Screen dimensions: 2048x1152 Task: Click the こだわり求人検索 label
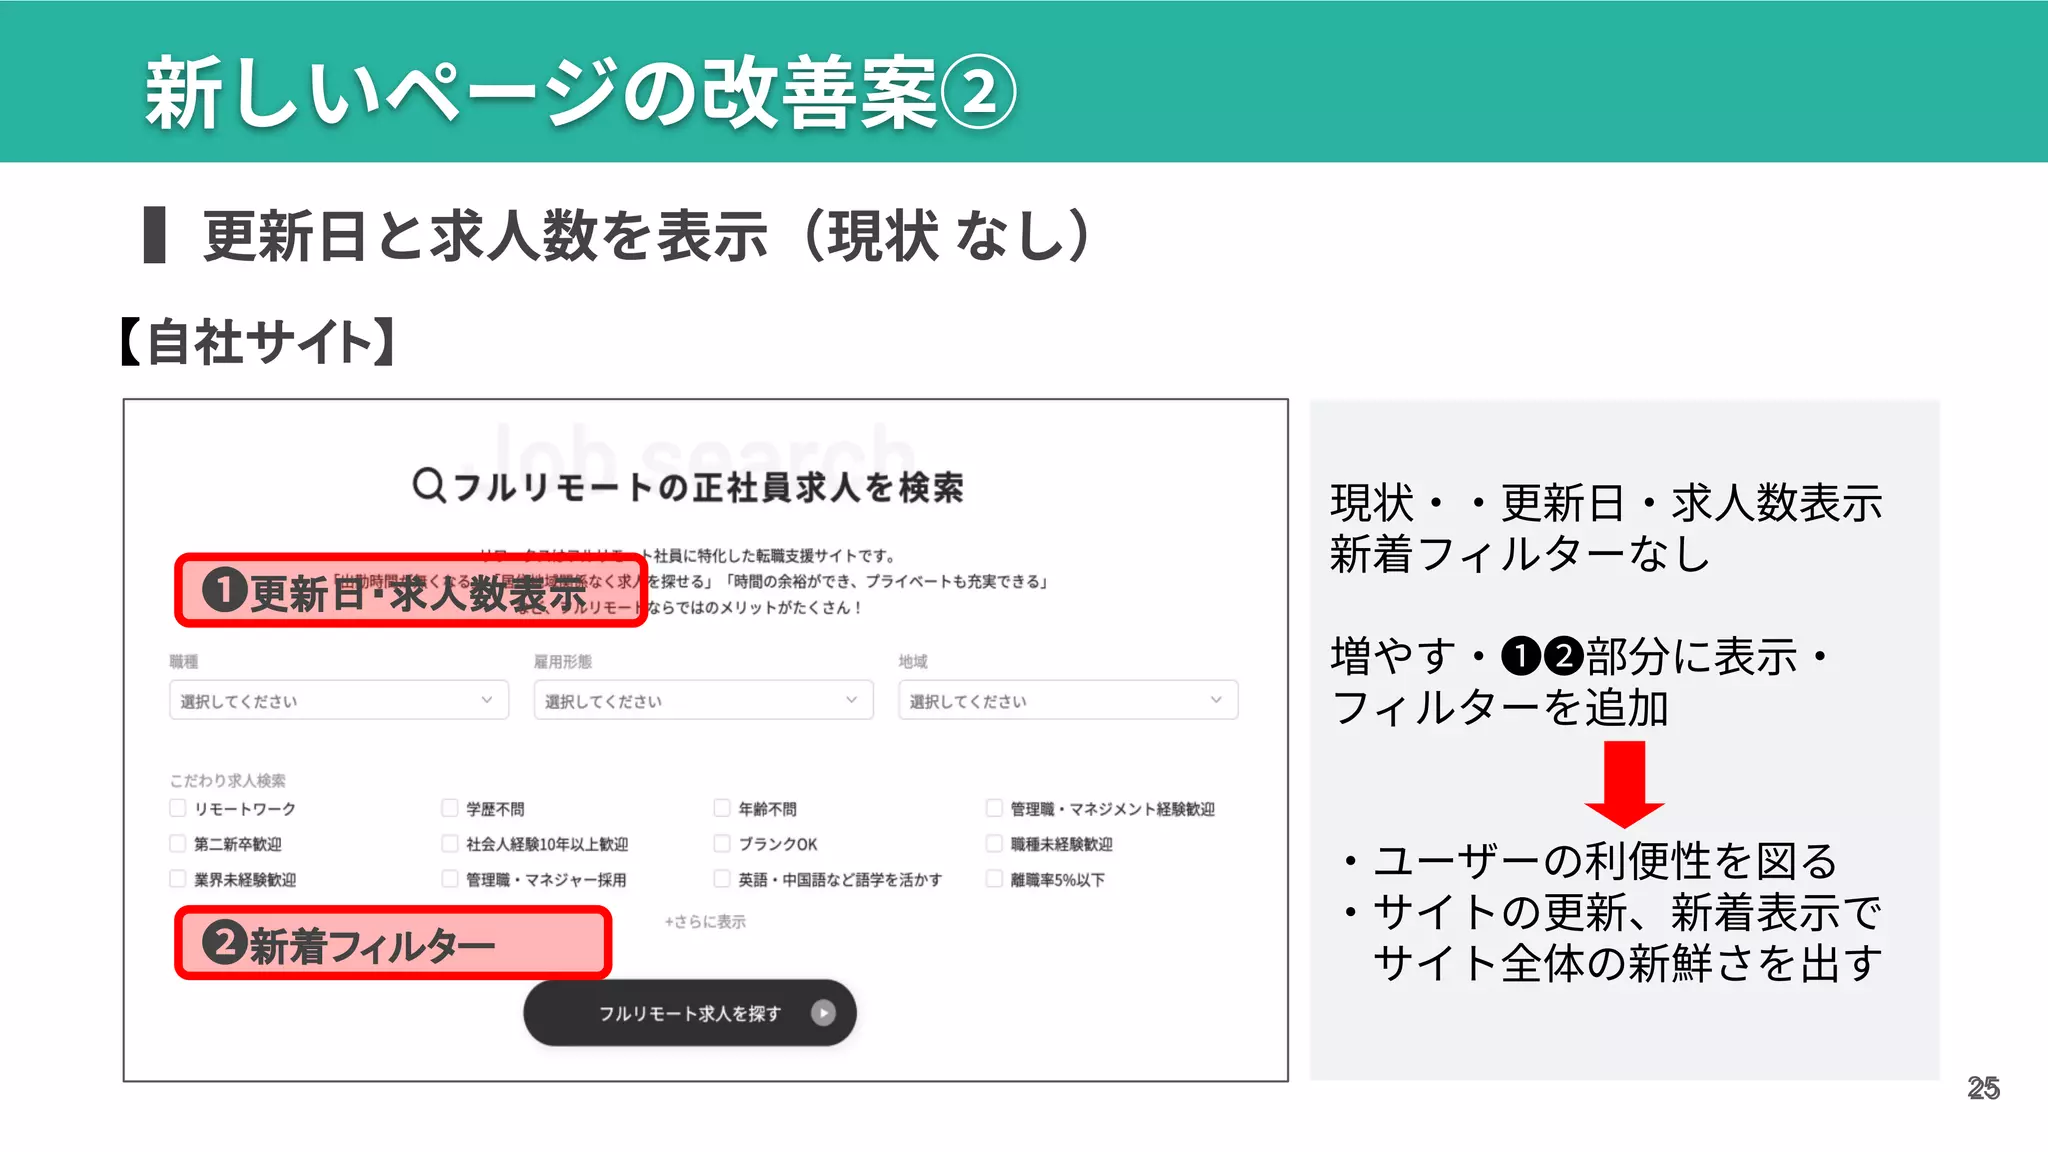pos(228,780)
